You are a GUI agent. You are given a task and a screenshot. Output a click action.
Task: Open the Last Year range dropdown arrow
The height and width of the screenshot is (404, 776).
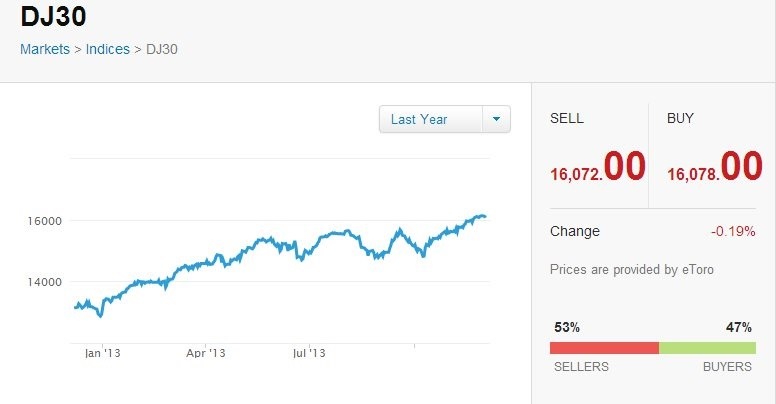497,119
